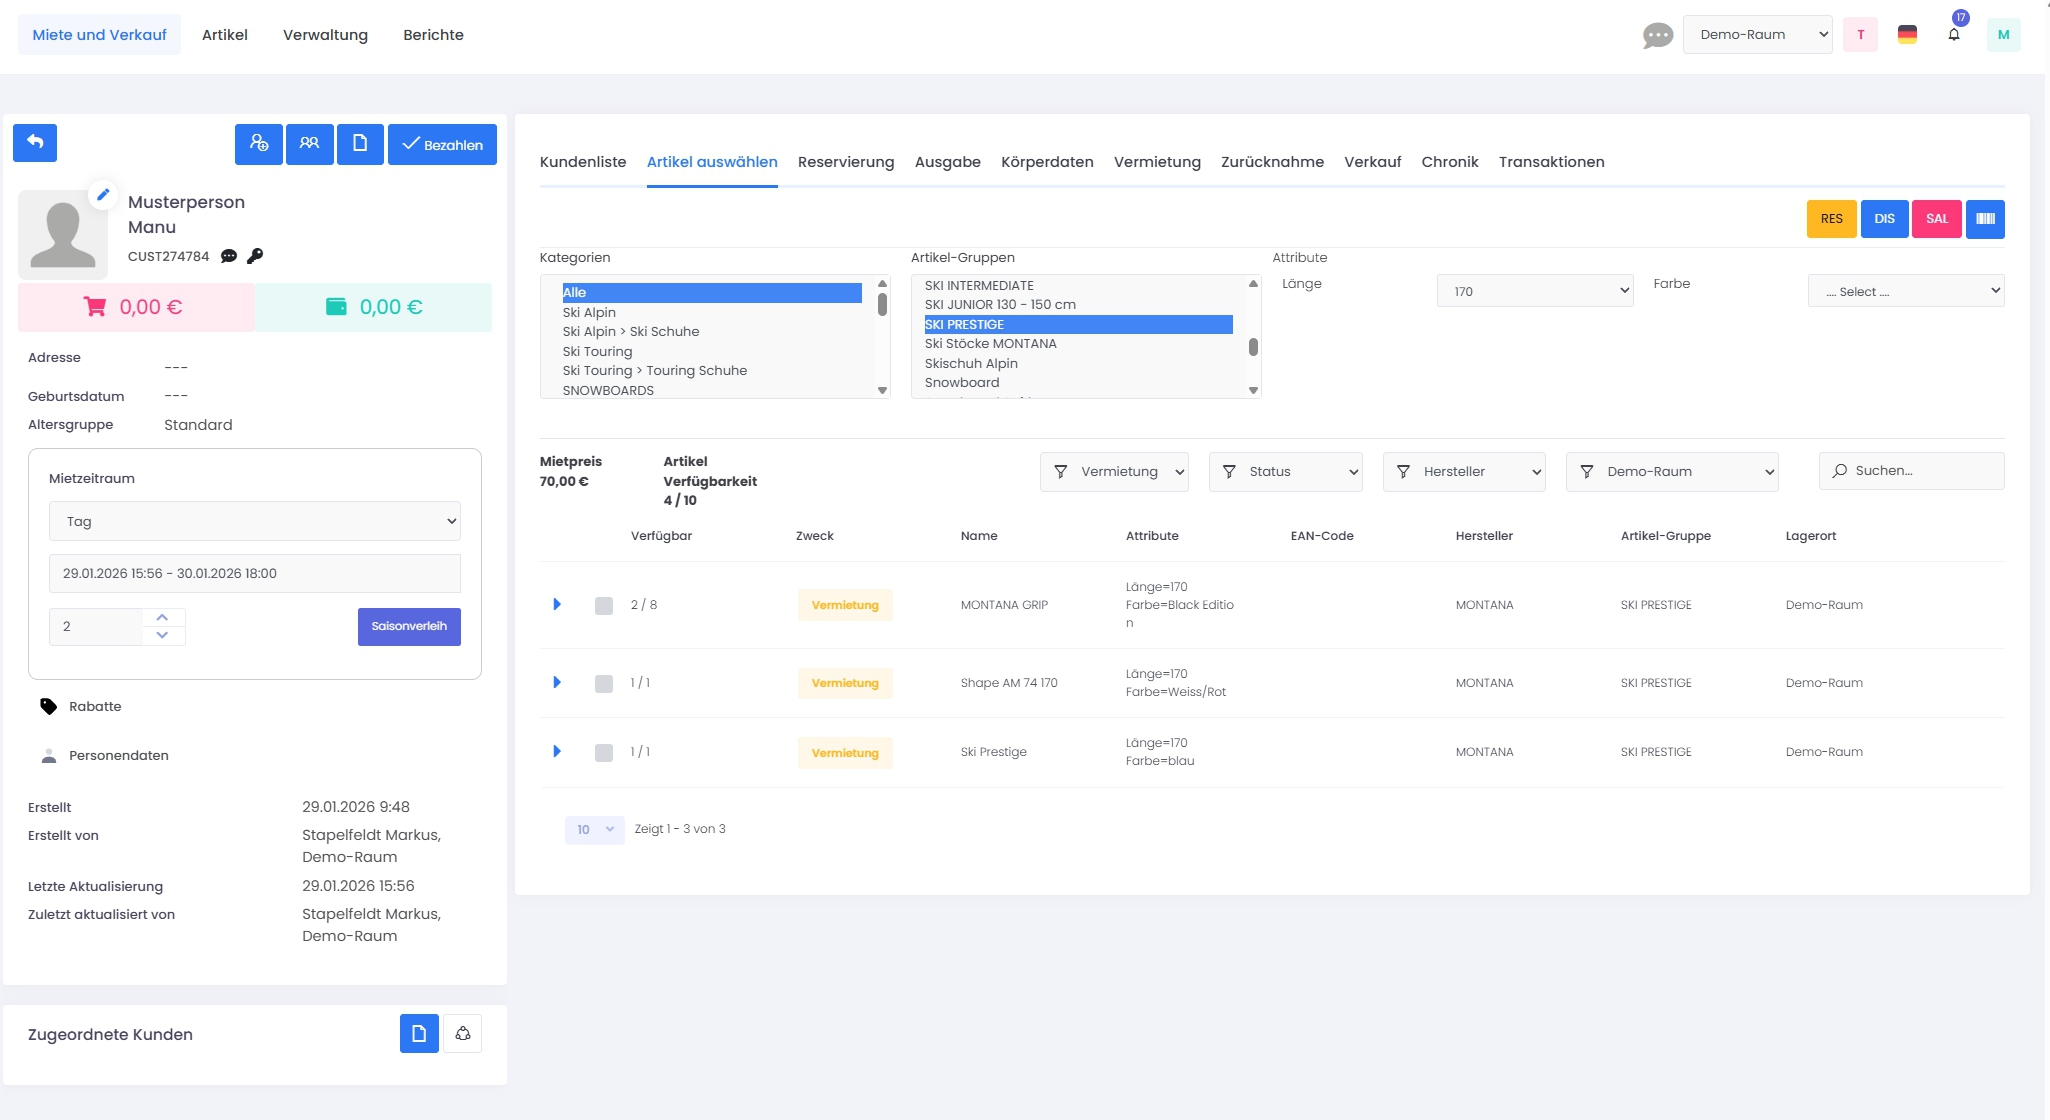
Task: Click the barcode scanner button
Action: pos(1985,219)
